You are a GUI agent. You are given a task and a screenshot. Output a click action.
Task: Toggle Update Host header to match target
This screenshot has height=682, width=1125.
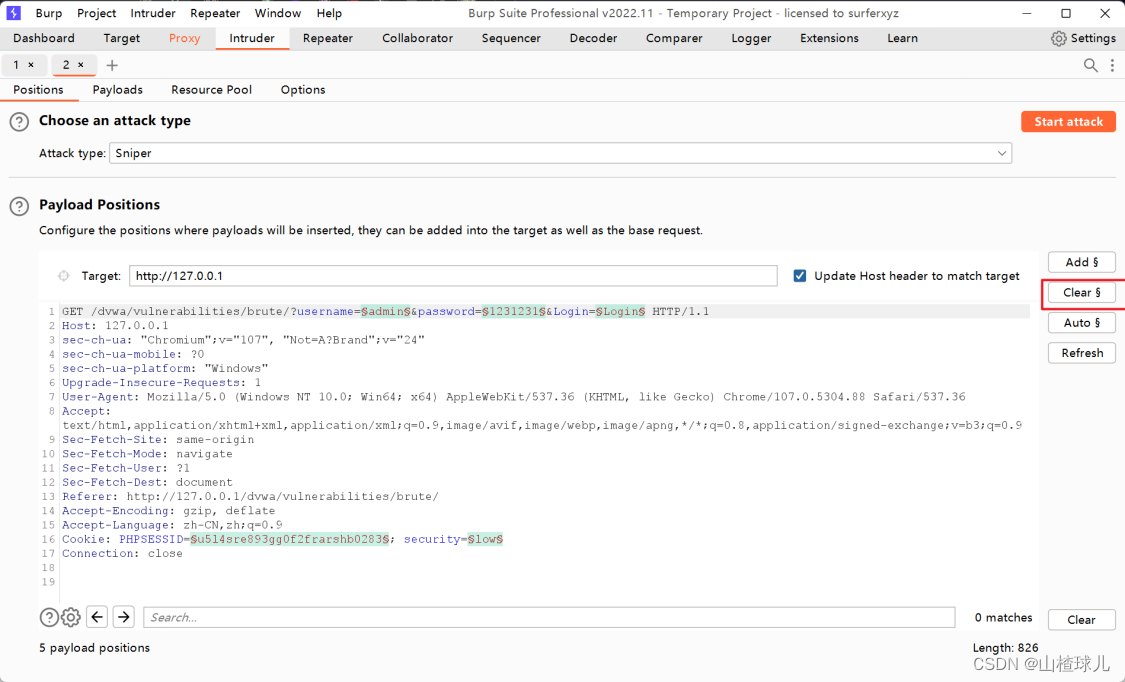tap(800, 276)
